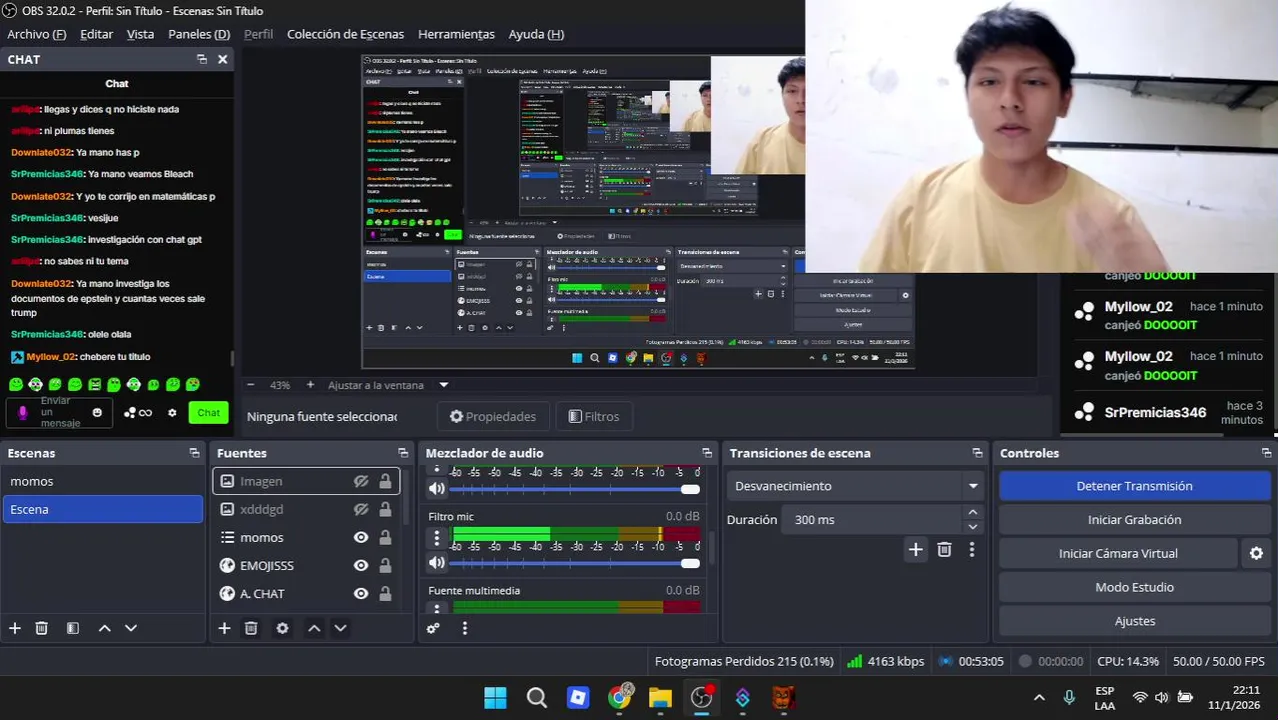
Task: Select the momos scene
Action: tap(102, 481)
